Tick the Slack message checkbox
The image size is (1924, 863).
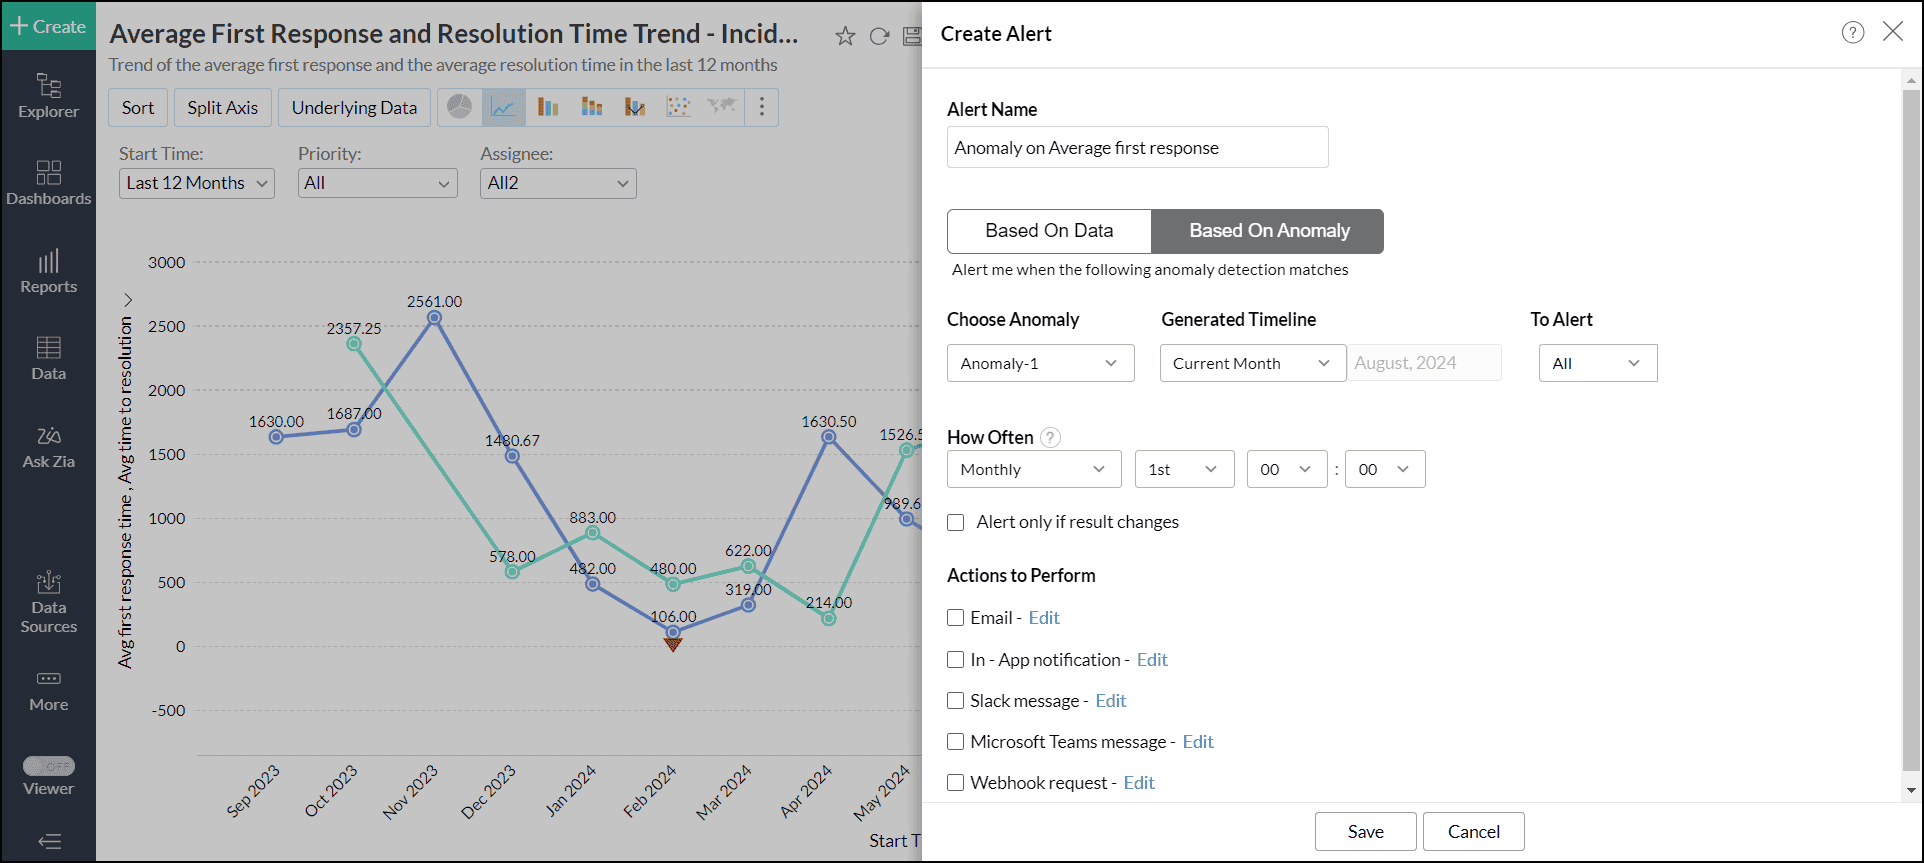pos(956,701)
